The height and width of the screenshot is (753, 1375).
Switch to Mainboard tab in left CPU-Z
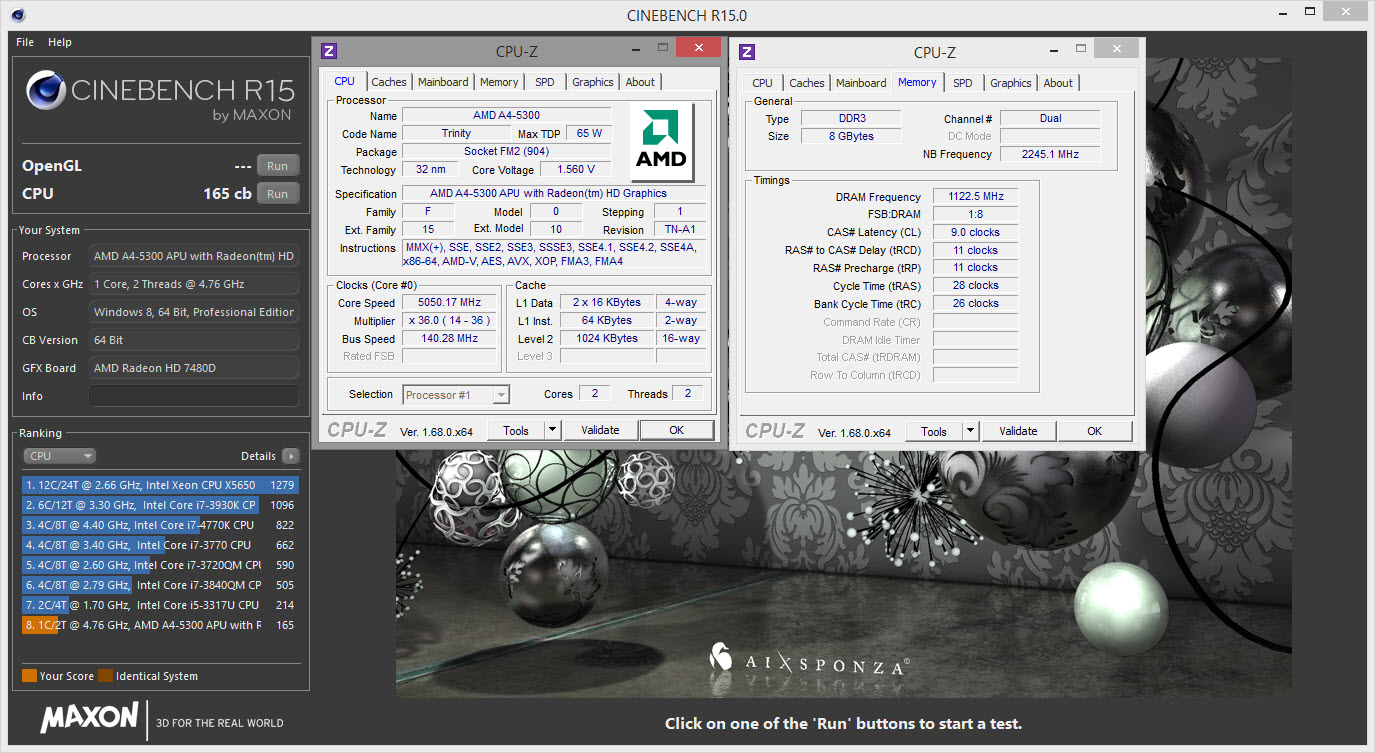pyautogui.click(x=443, y=82)
